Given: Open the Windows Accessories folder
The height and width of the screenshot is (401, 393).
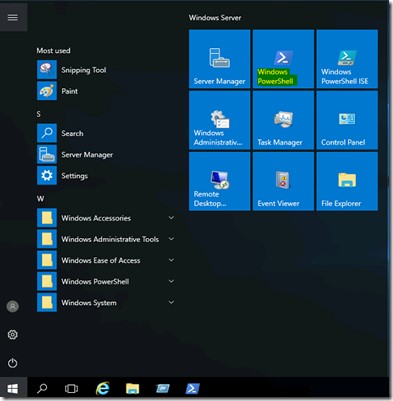Looking at the screenshot, I should click(106, 218).
